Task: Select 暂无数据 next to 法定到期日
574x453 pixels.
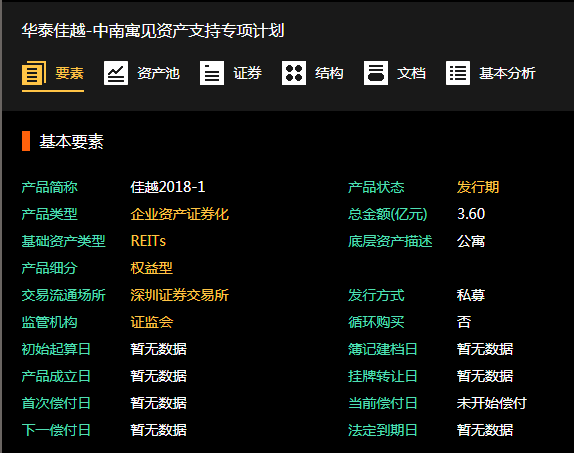Action: coord(485,430)
